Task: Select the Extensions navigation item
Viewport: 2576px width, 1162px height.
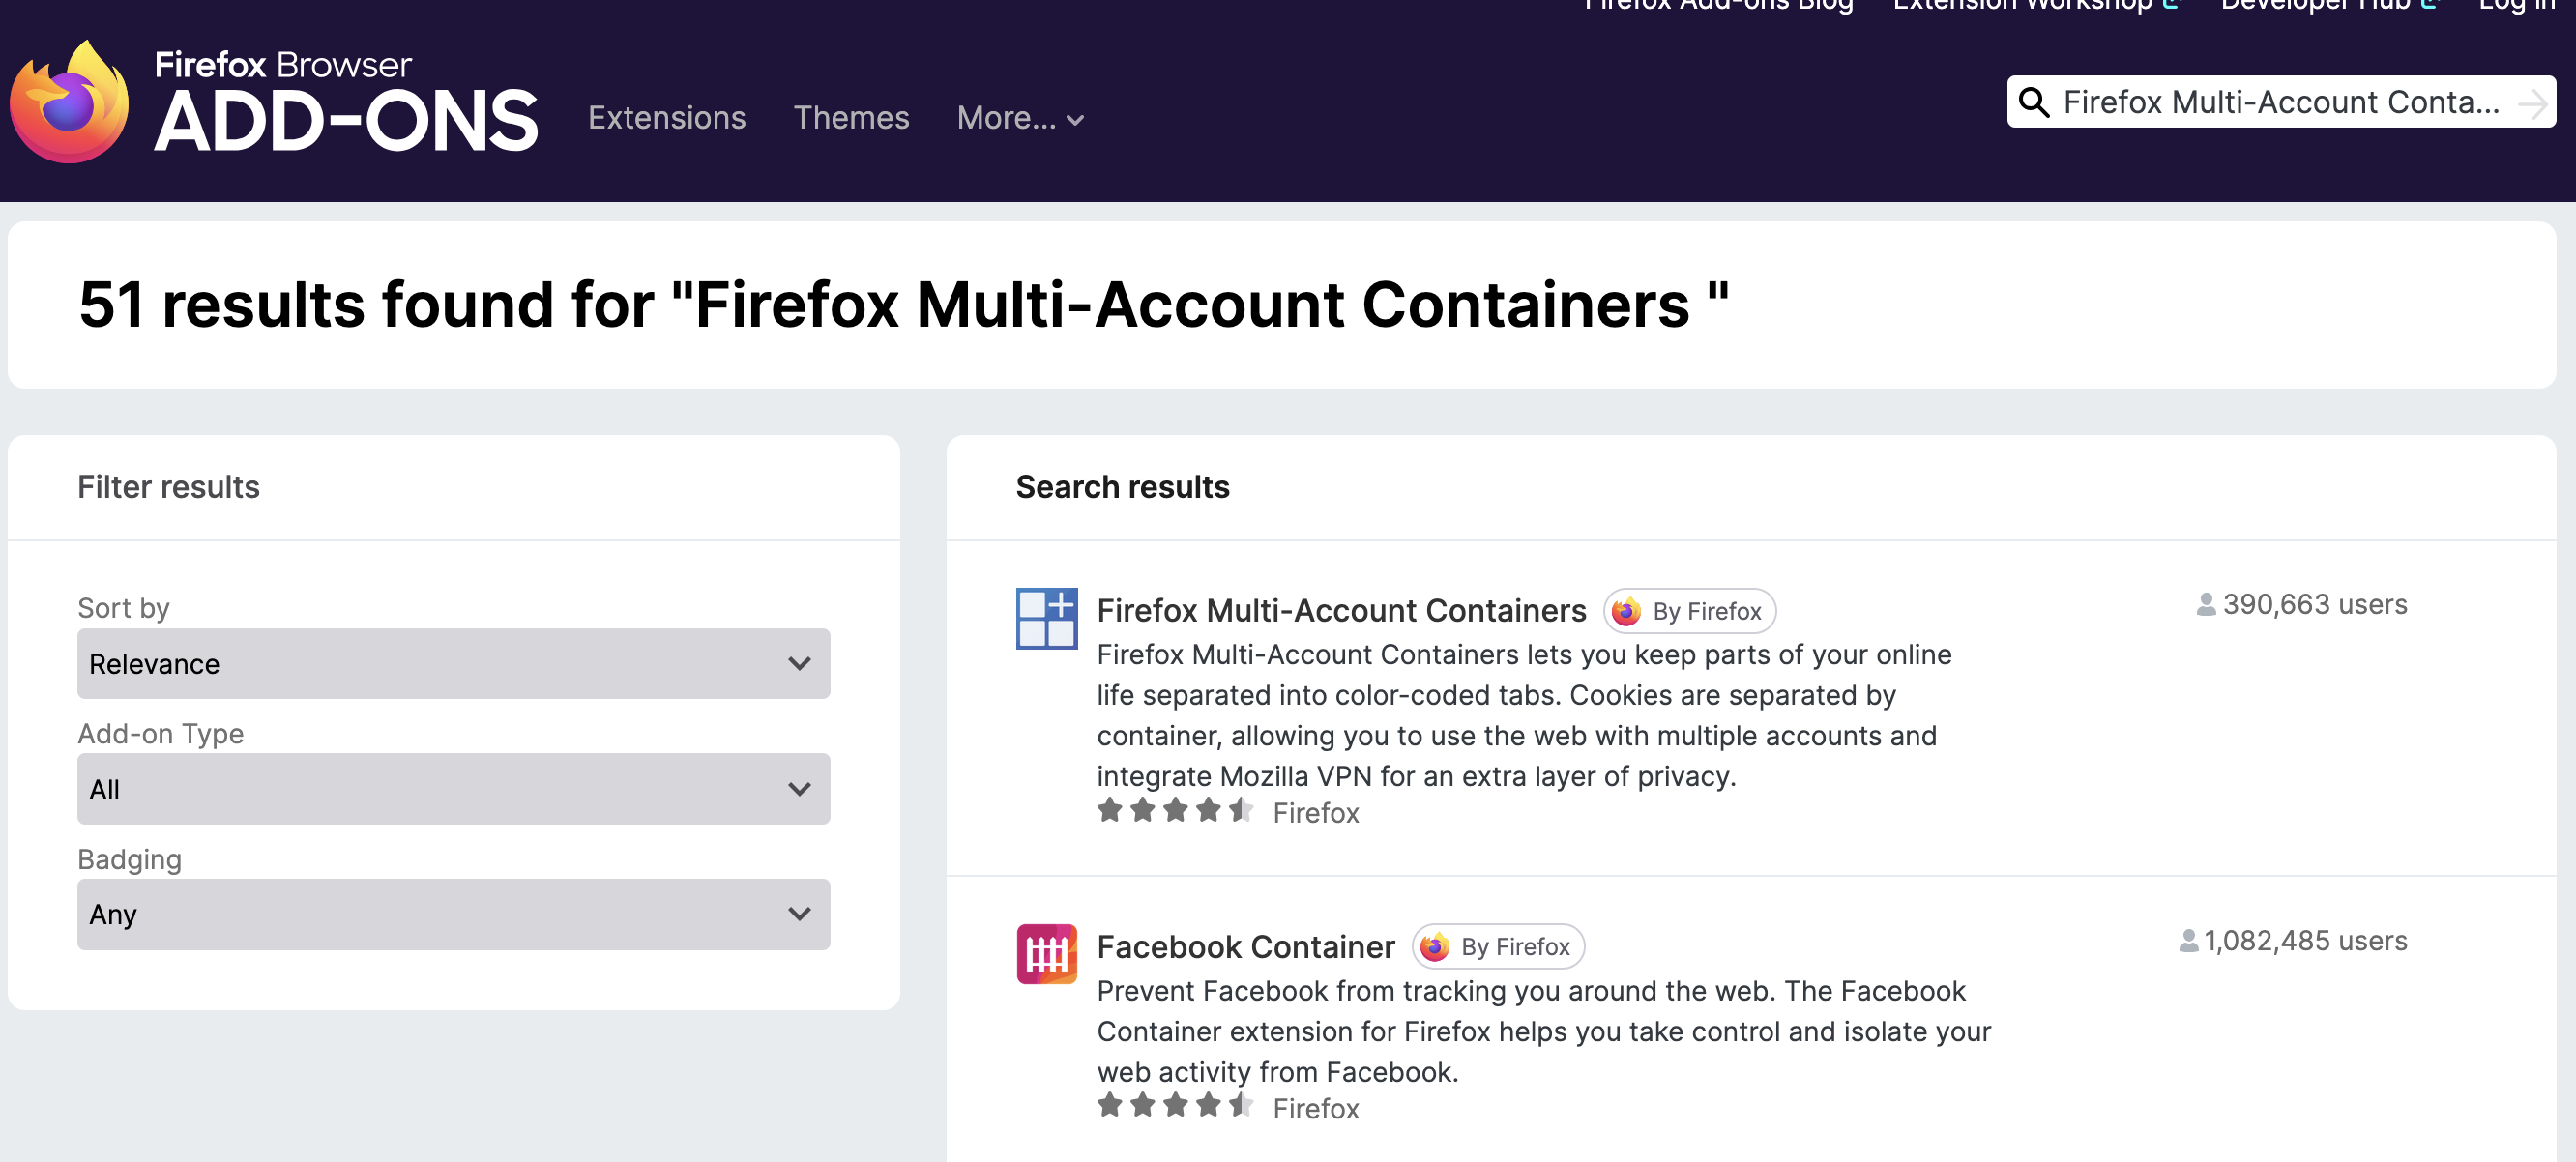Action: coord(666,118)
